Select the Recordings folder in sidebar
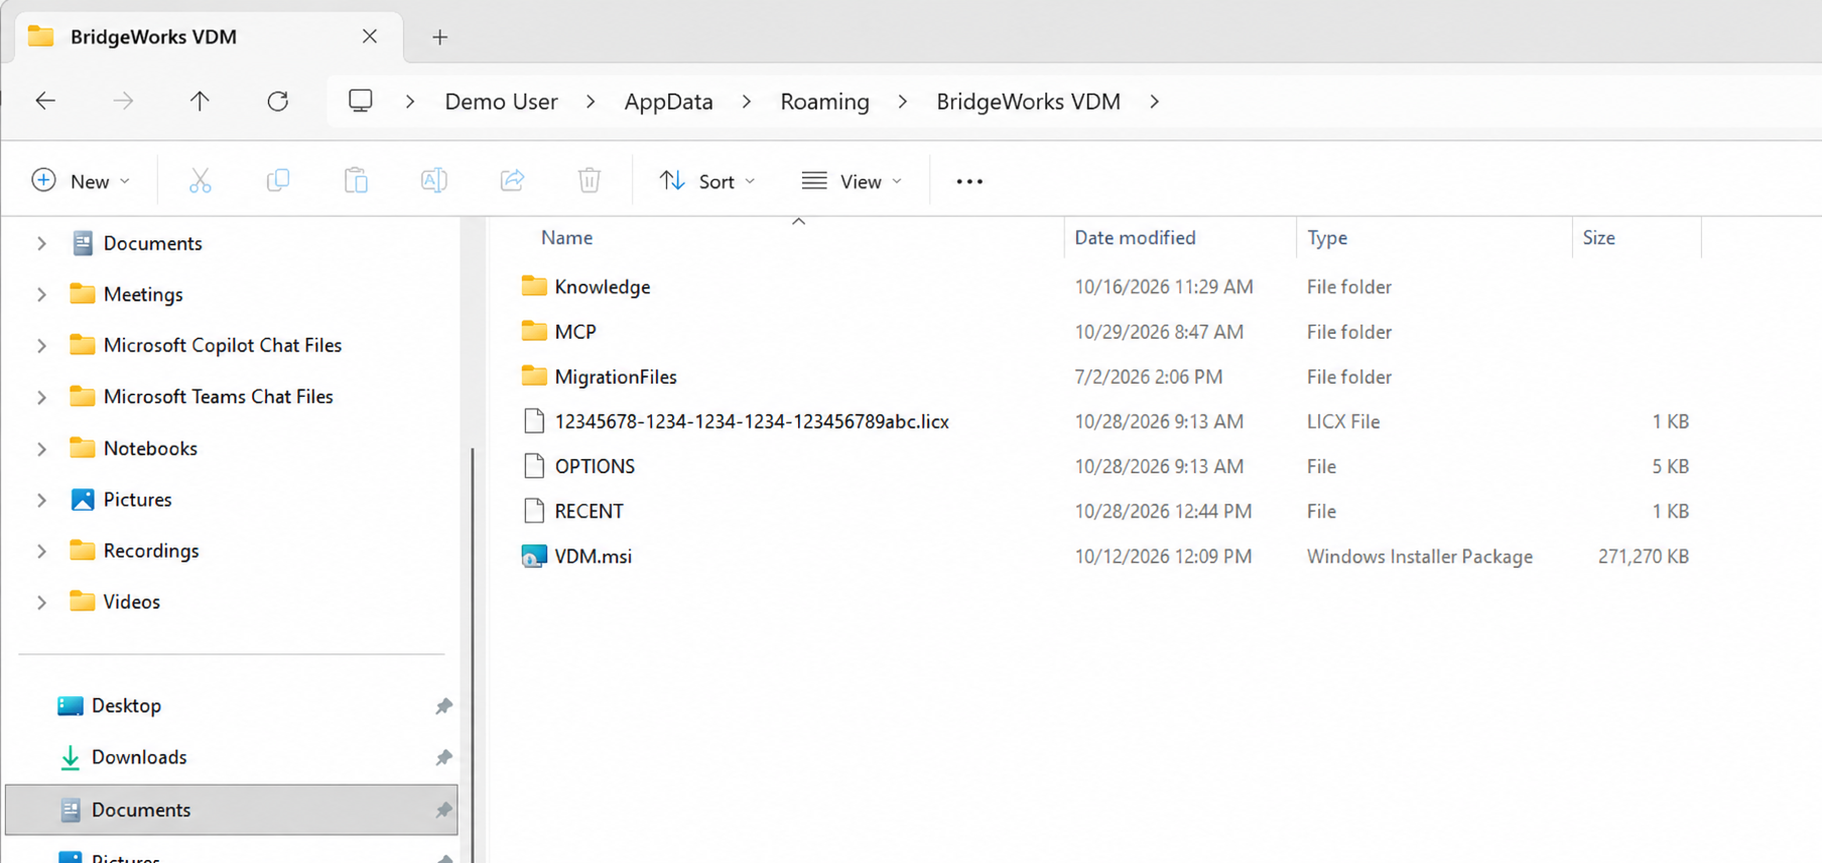Image resolution: width=1822 pixels, height=863 pixels. tap(151, 551)
